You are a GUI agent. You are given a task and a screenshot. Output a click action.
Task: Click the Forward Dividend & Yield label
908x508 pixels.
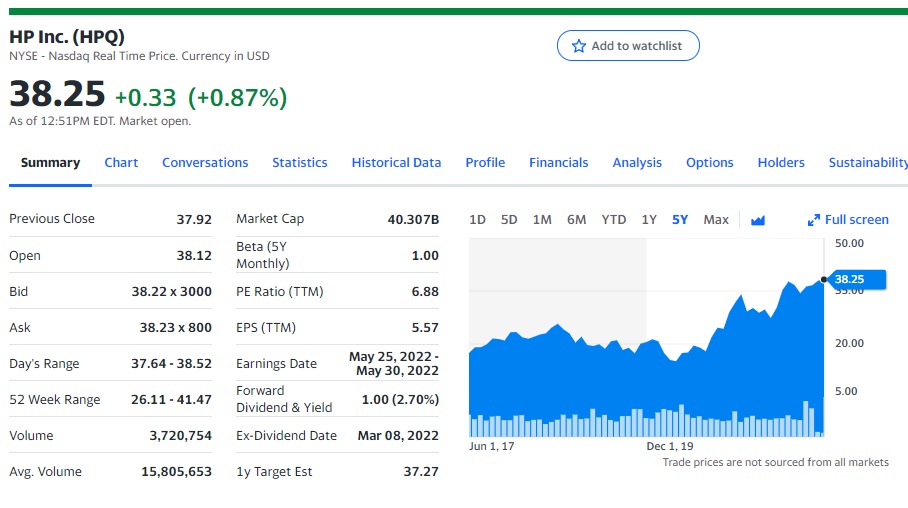click(x=284, y=399)
